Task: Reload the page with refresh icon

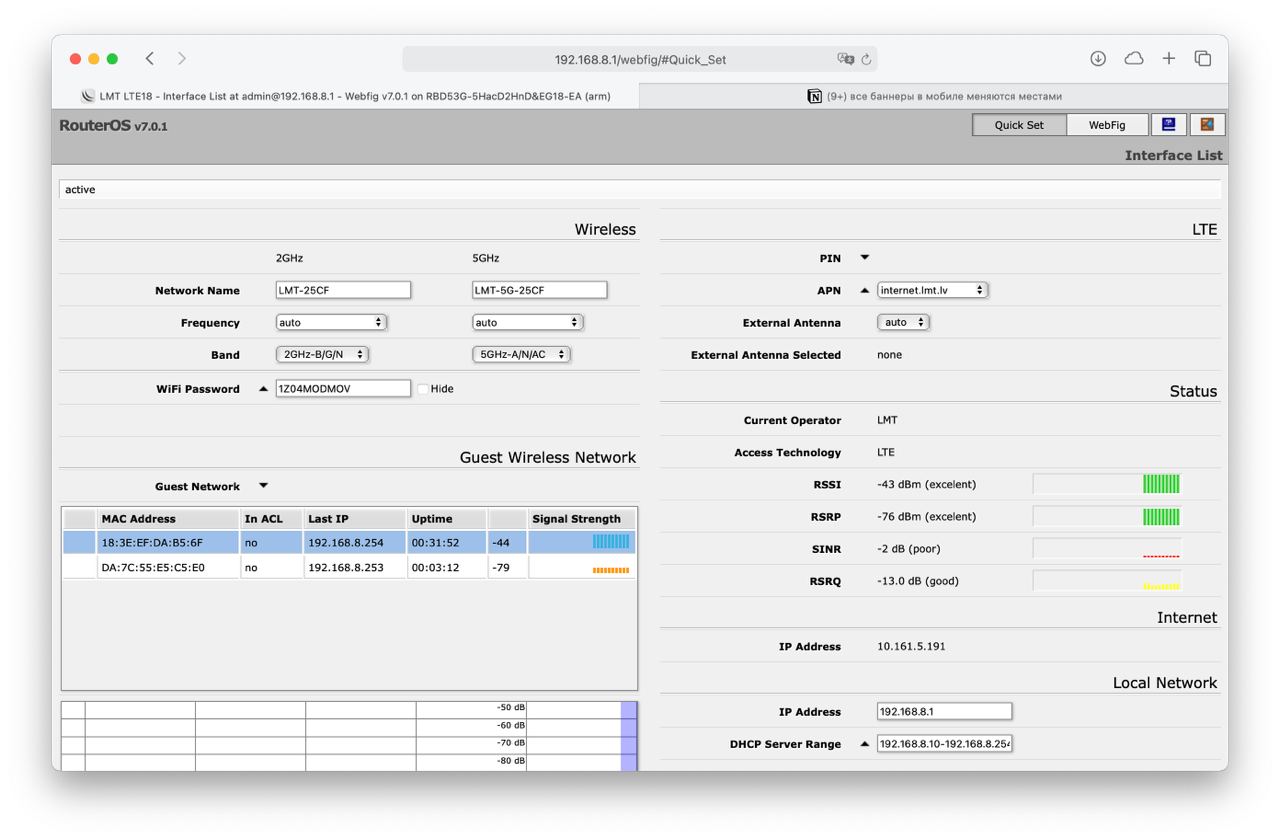Action: click(866, 59)
